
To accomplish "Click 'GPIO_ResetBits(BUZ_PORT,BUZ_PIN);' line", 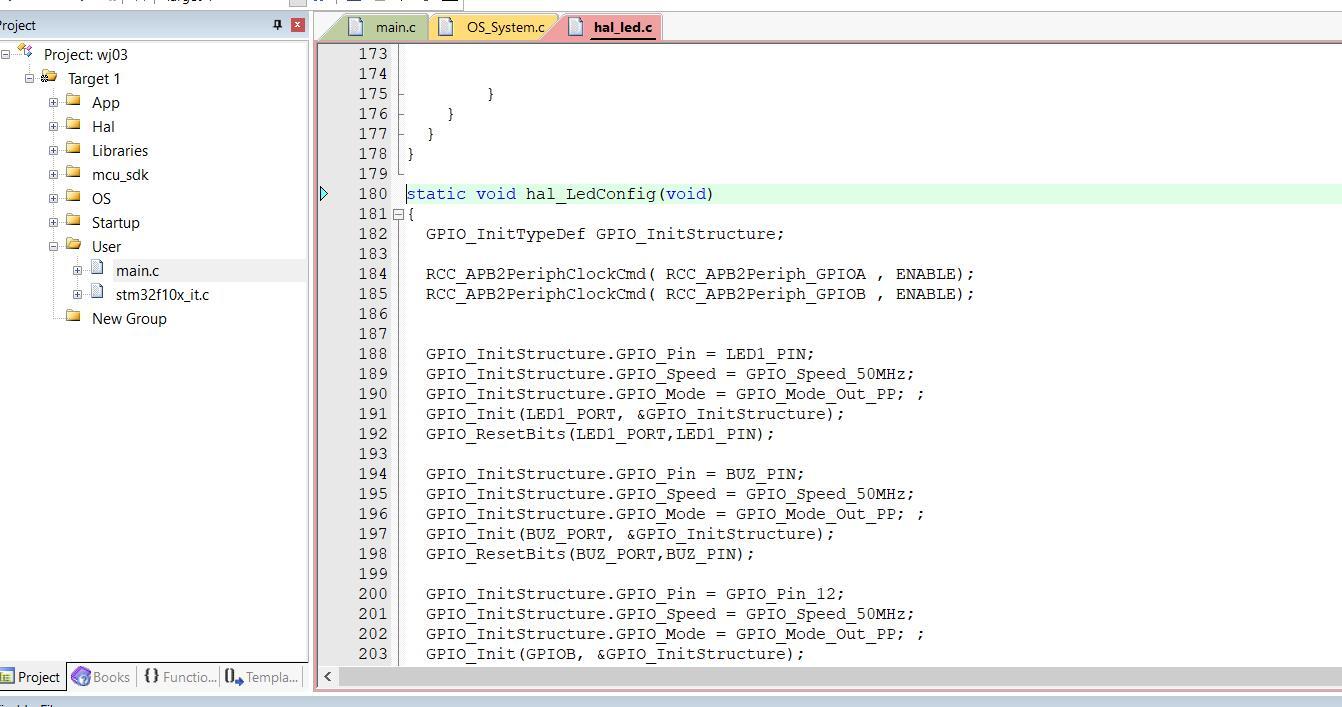I will tap(590, 554).
